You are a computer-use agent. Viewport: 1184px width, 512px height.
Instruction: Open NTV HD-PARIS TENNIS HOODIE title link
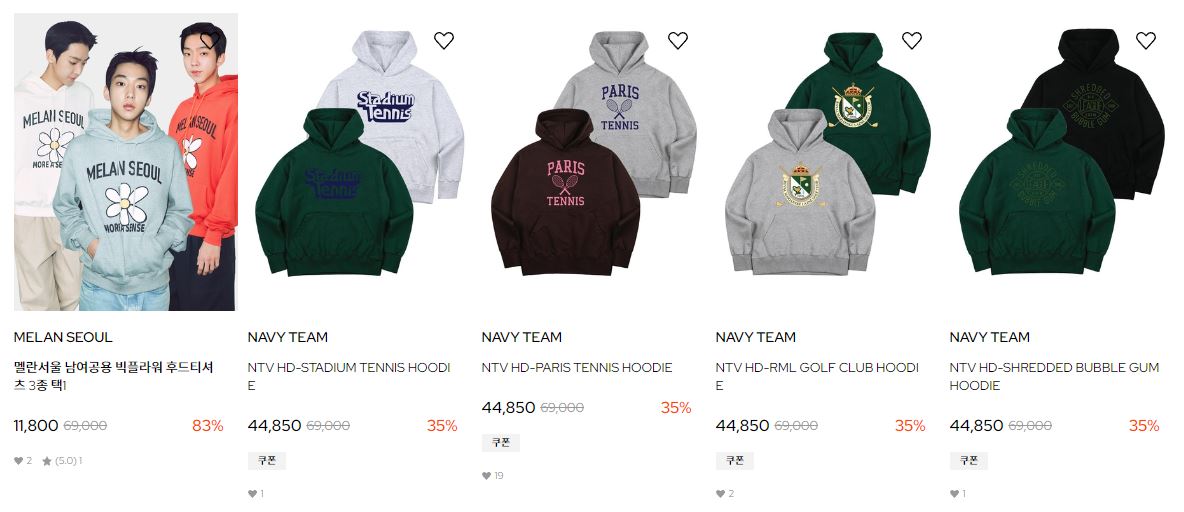tap(577, 368)
